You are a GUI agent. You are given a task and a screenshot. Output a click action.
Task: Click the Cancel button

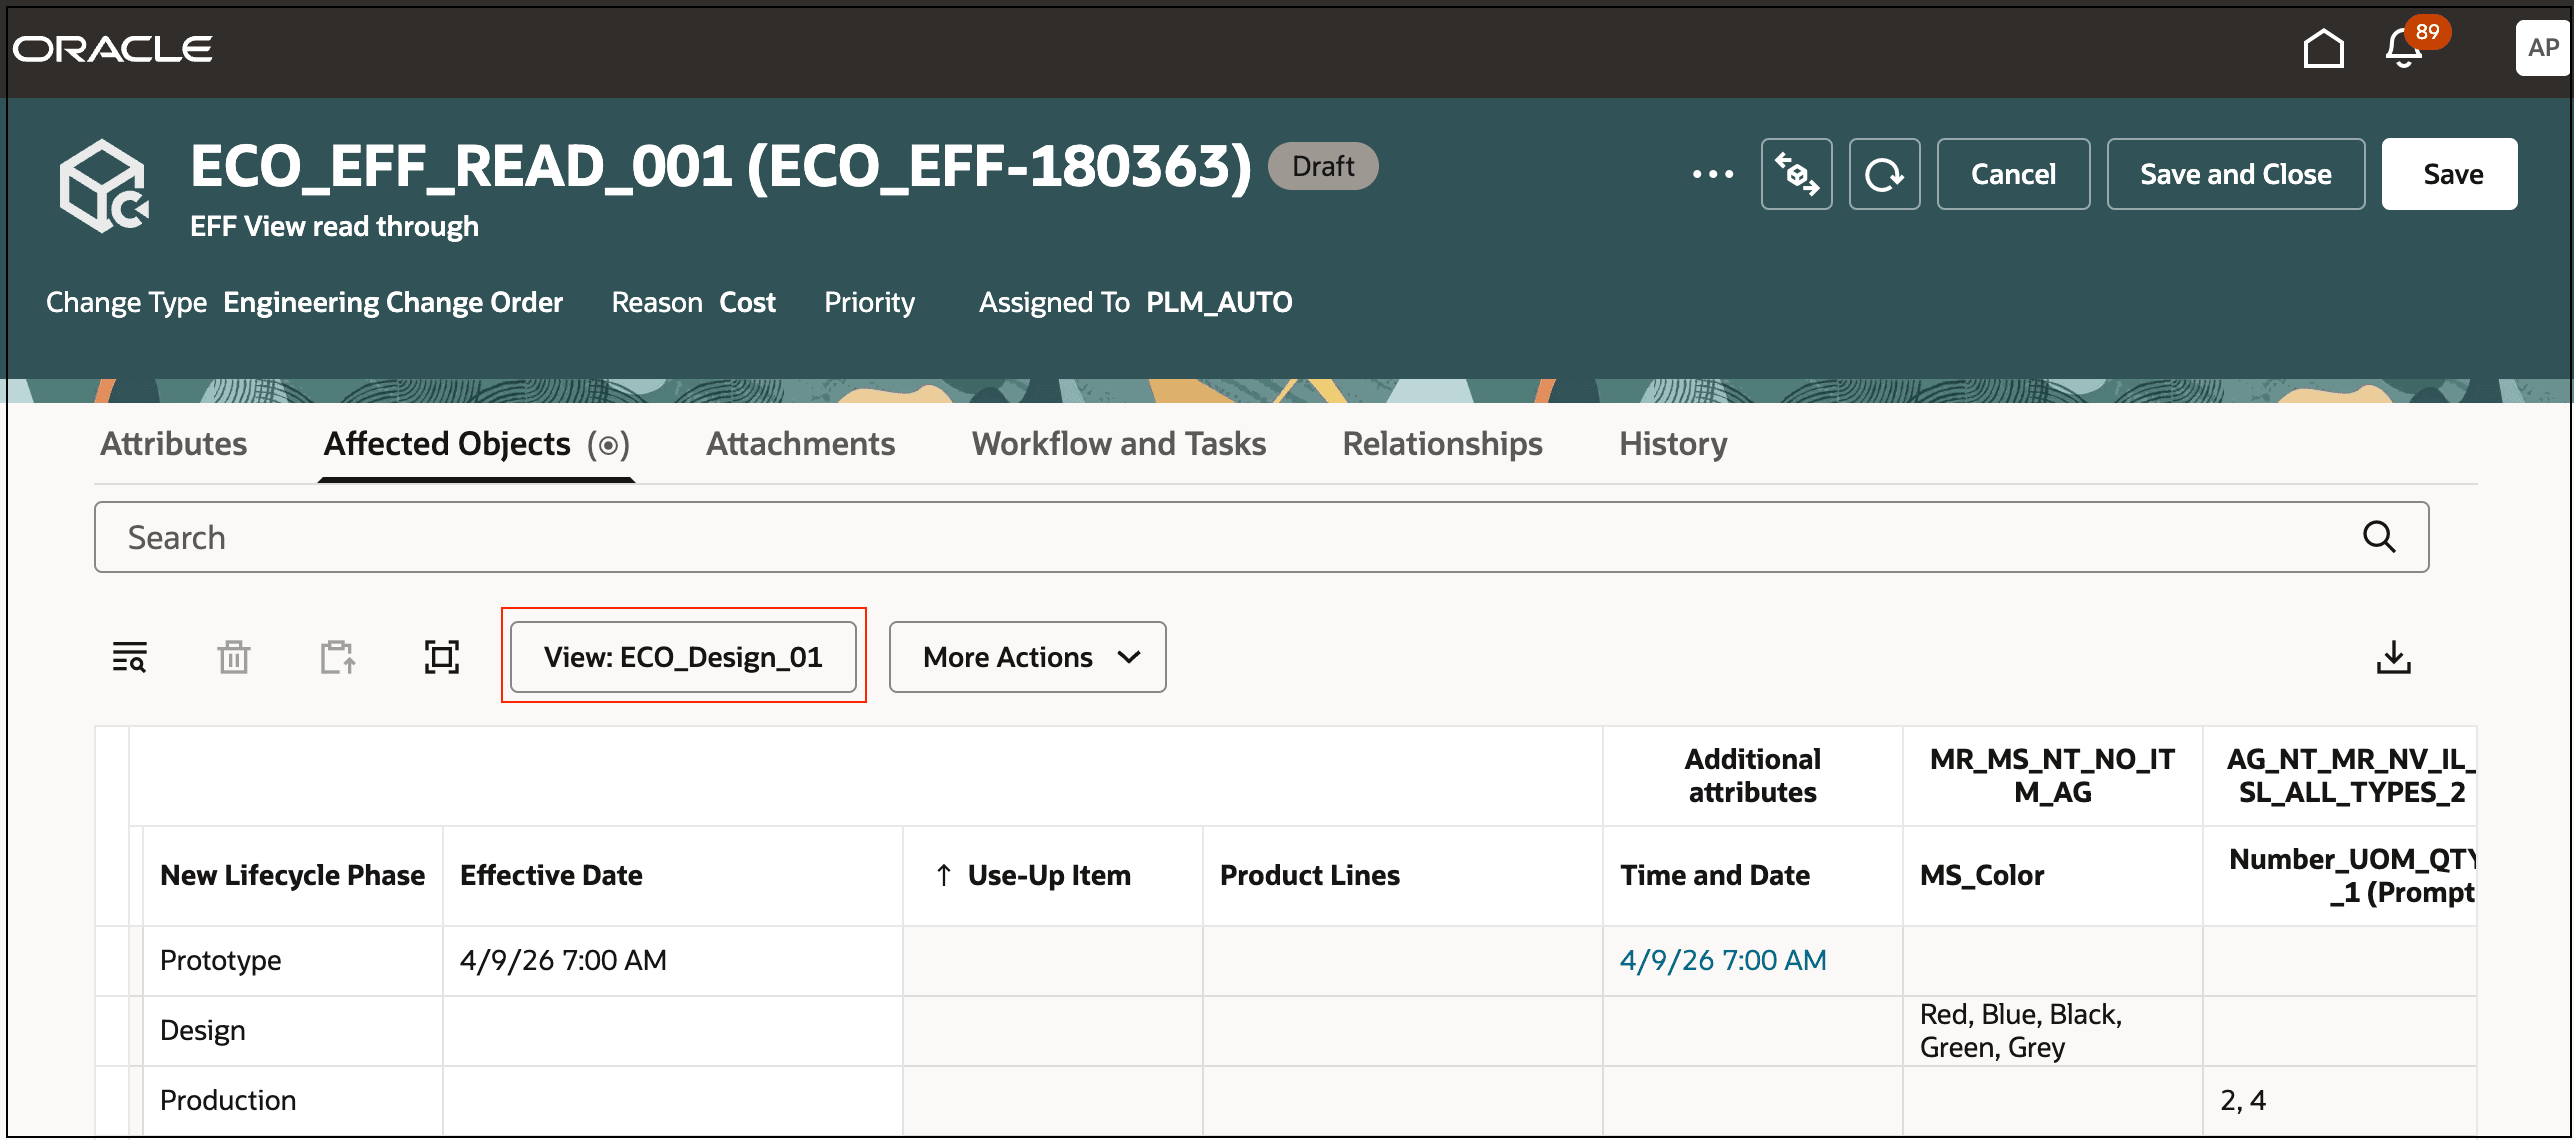2013,174
